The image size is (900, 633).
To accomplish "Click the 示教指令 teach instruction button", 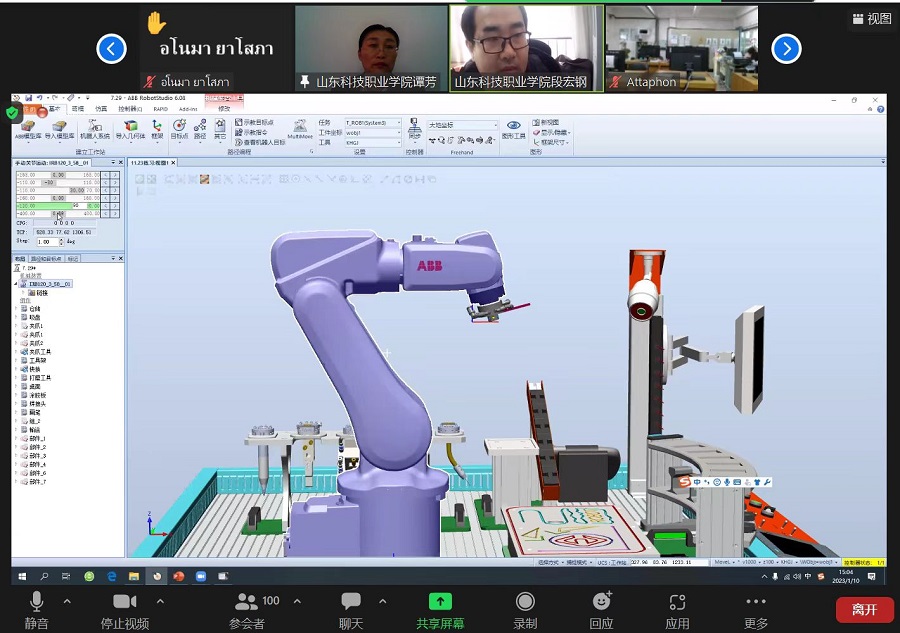I will pyautogui.click(x=251, y=132).
